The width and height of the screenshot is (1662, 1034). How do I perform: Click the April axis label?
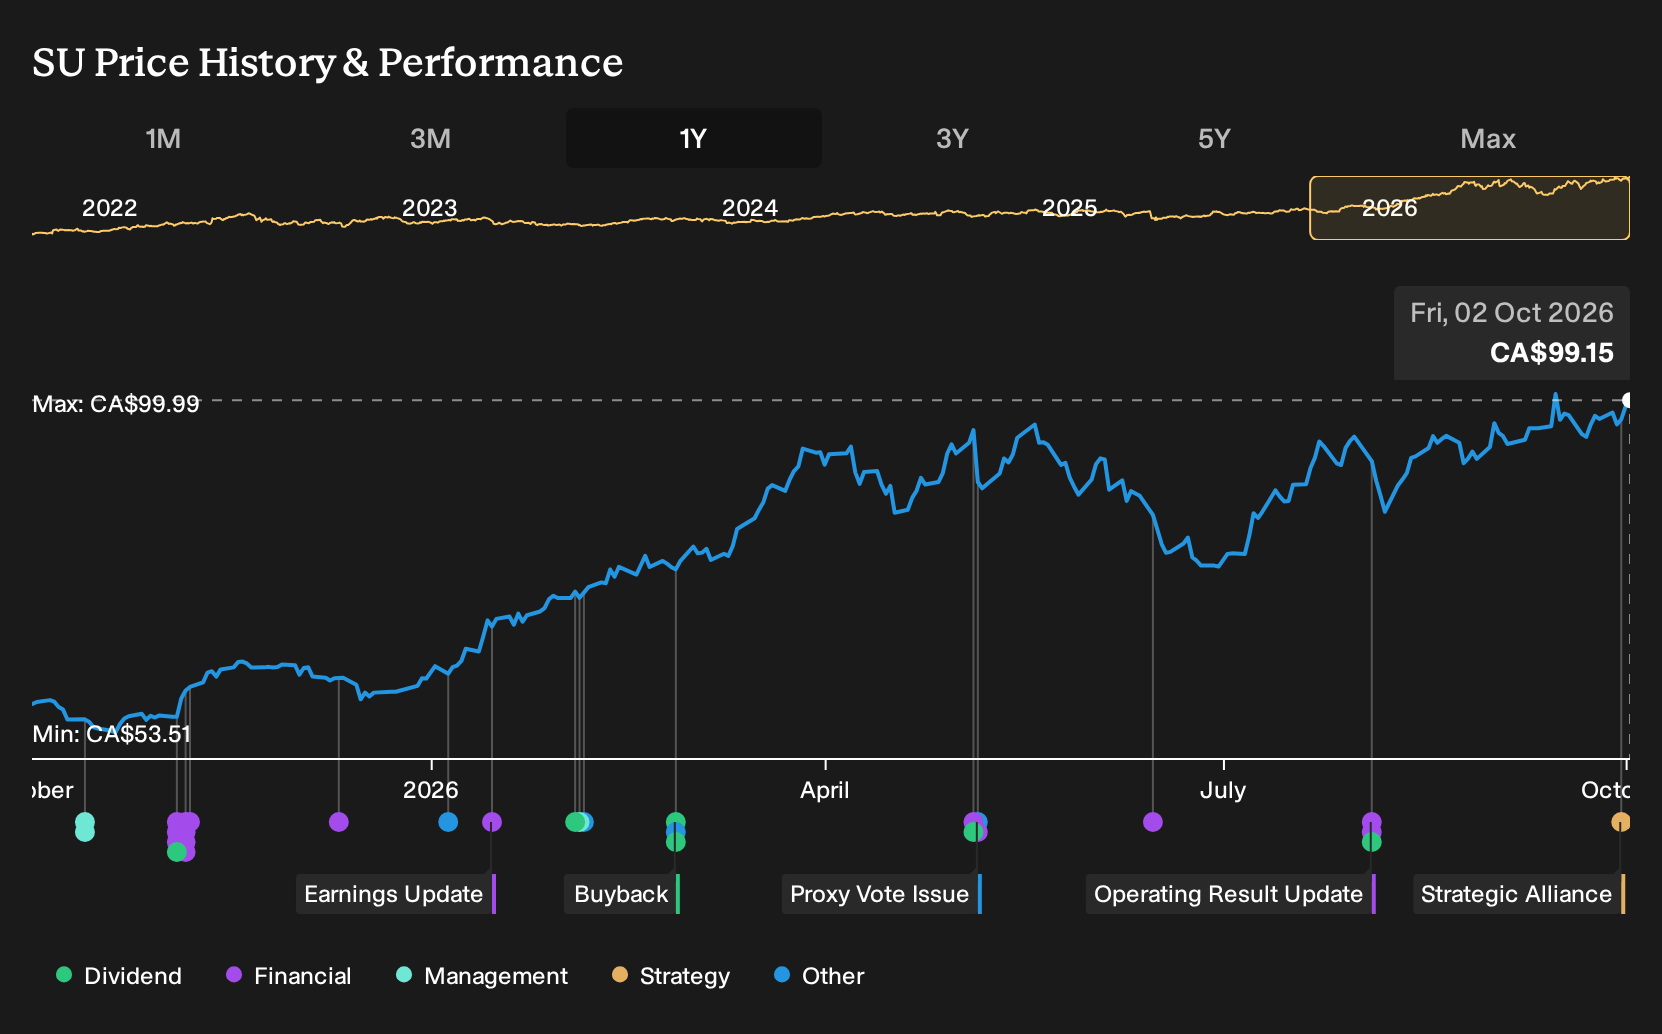pos(825,790)
